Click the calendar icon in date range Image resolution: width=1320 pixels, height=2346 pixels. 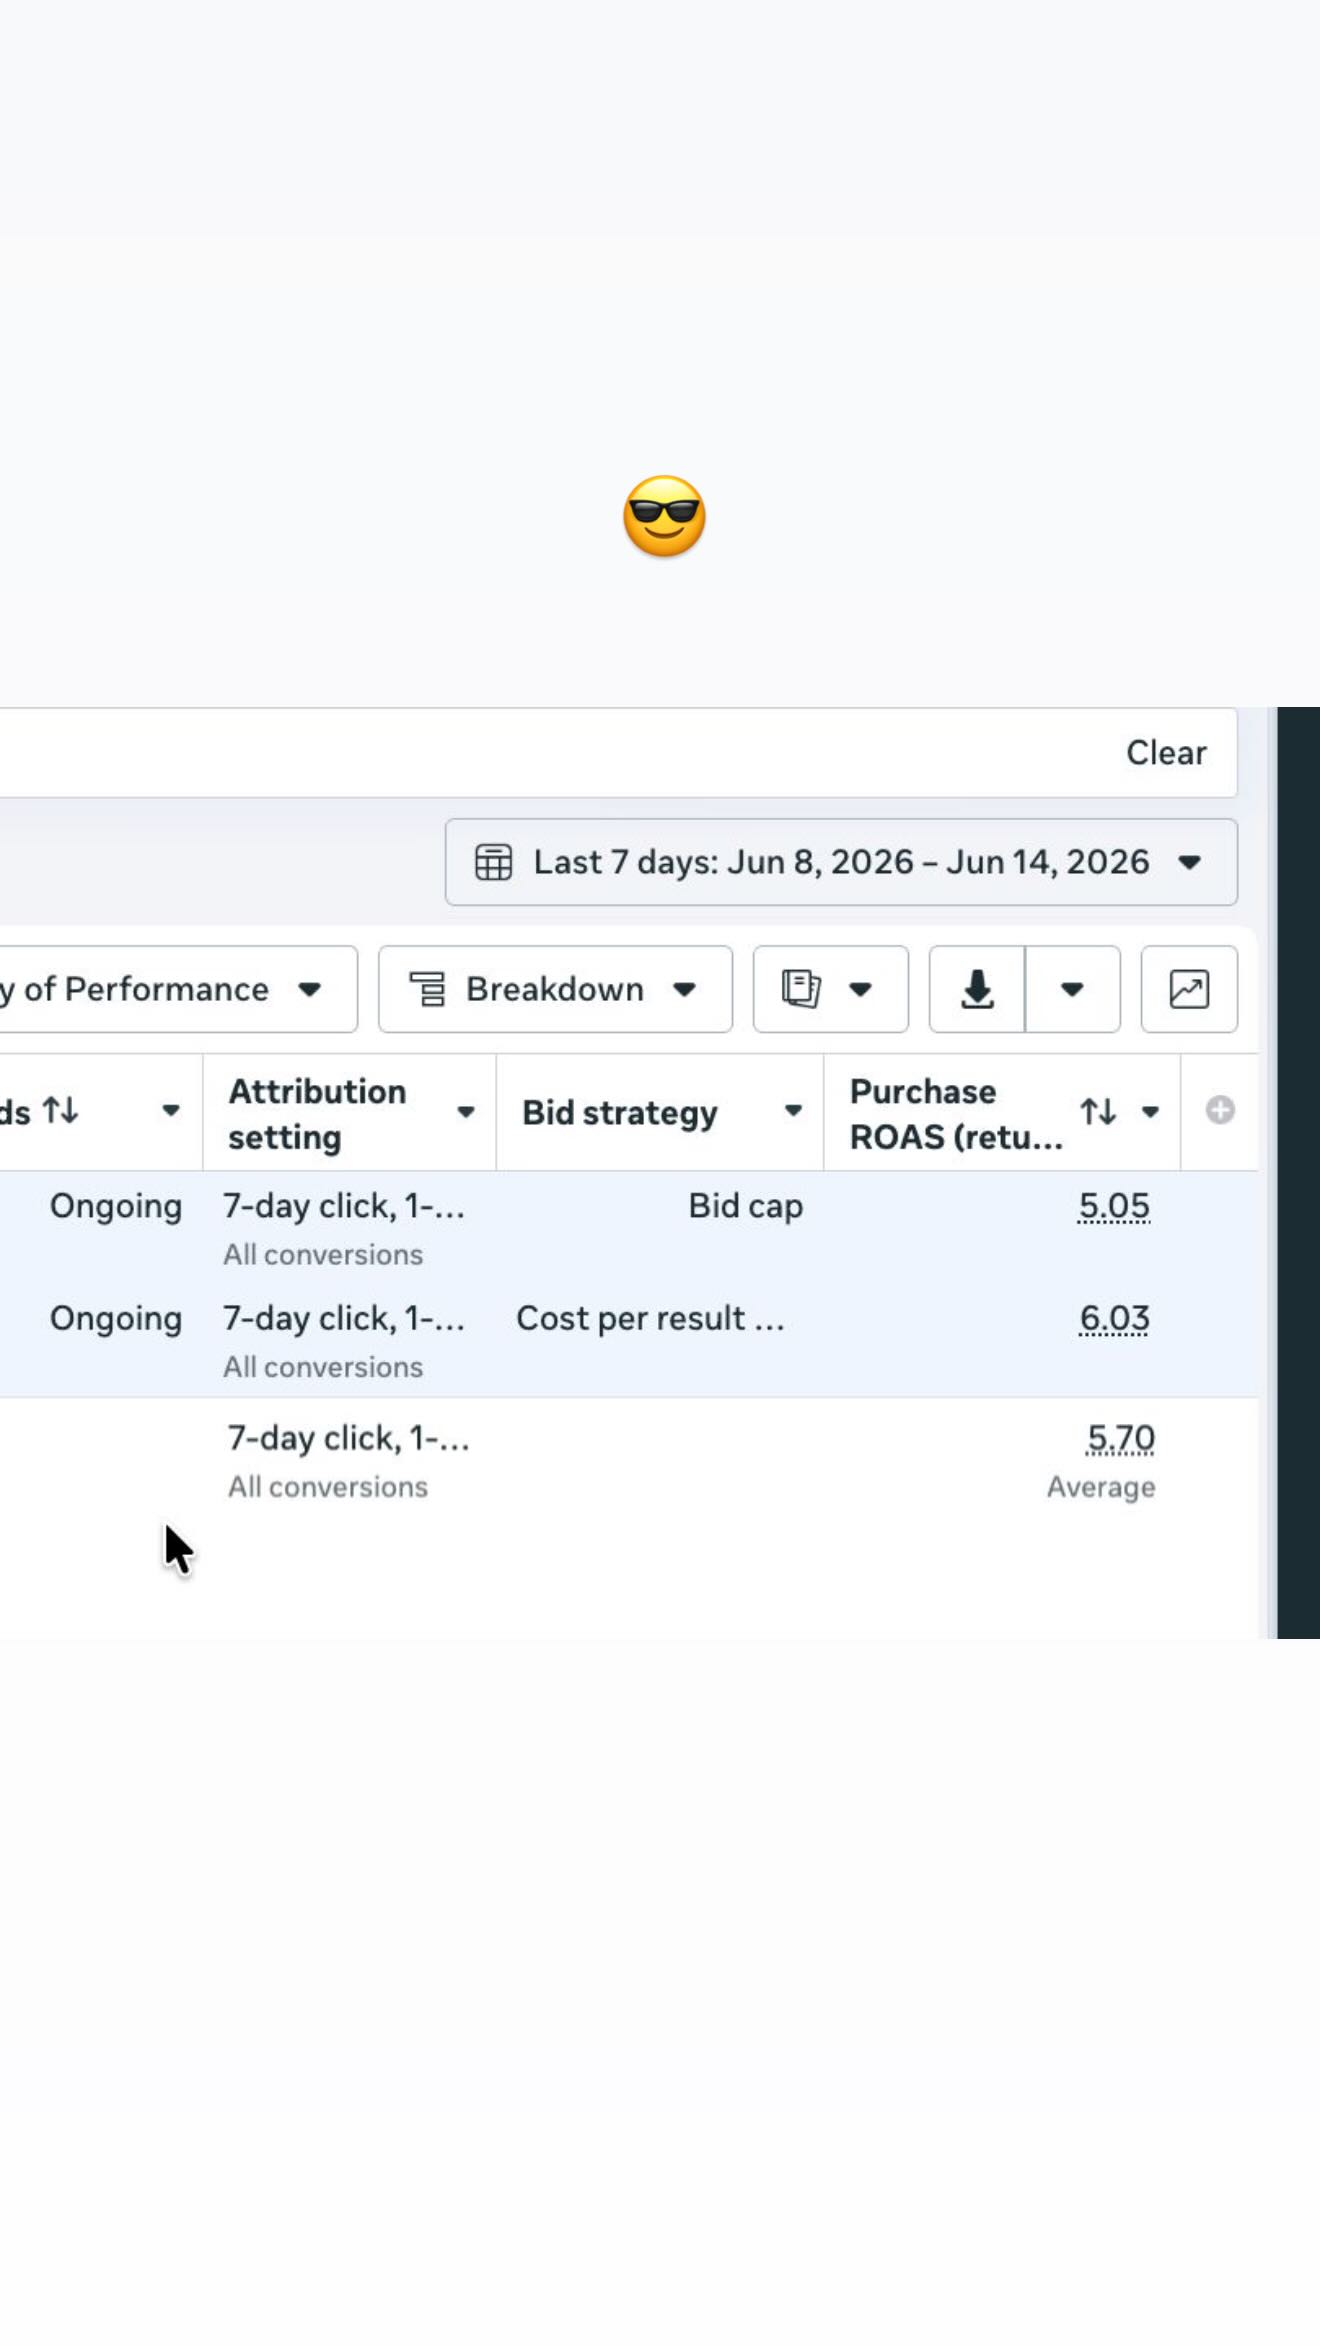[x=493, y=862]
